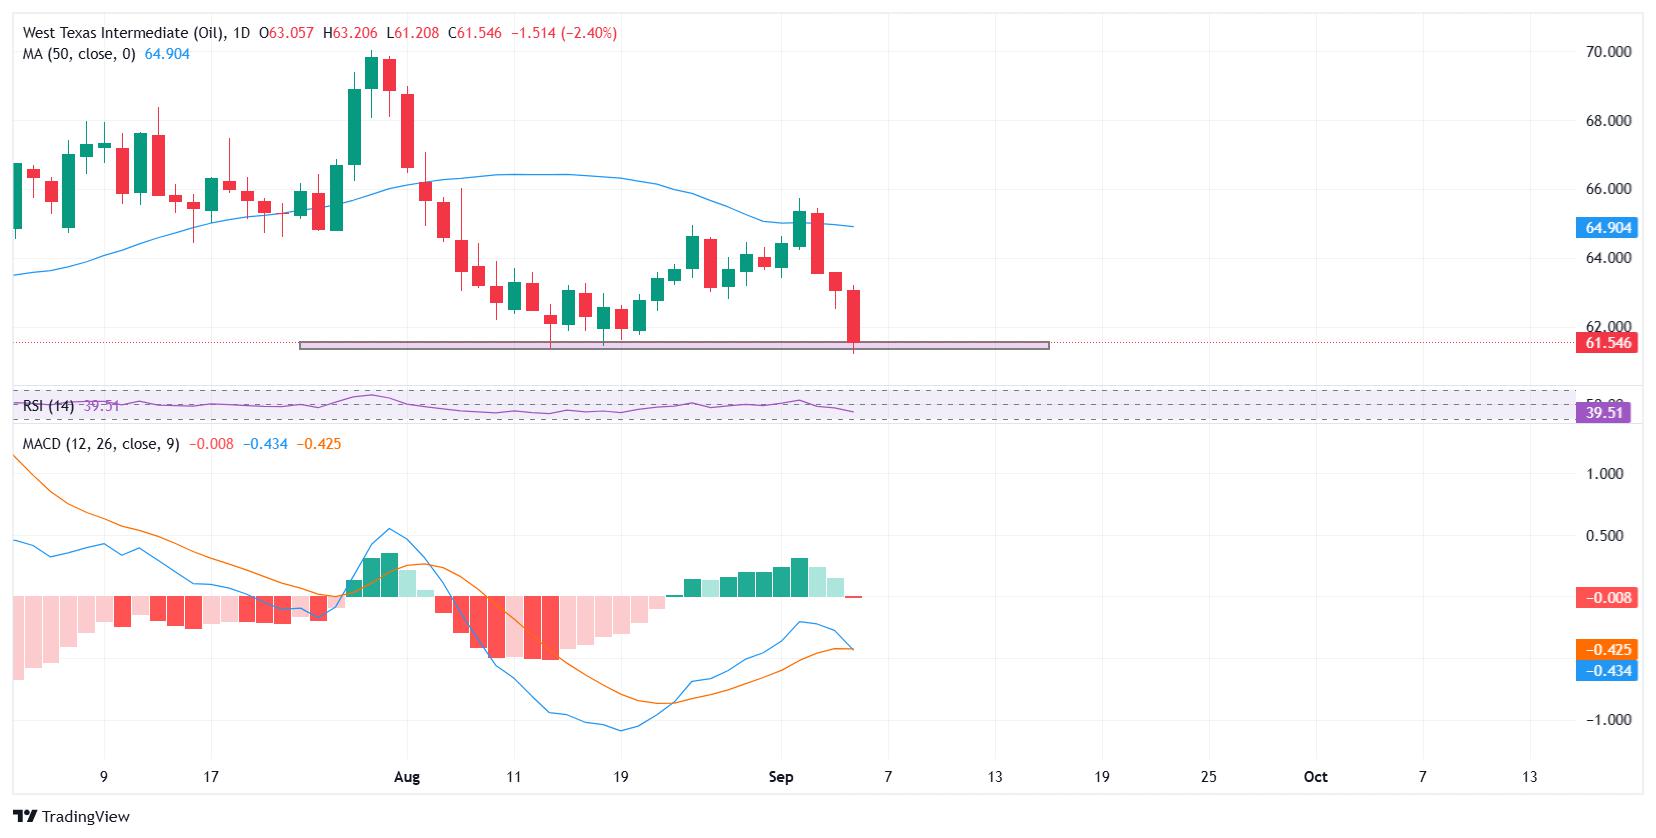Image resolution: width=1656 pixels, height=838 pixels.
Task: Click the blue 64.904 MA price tag
Action: pyautogui.click(x=1608, y=228)
